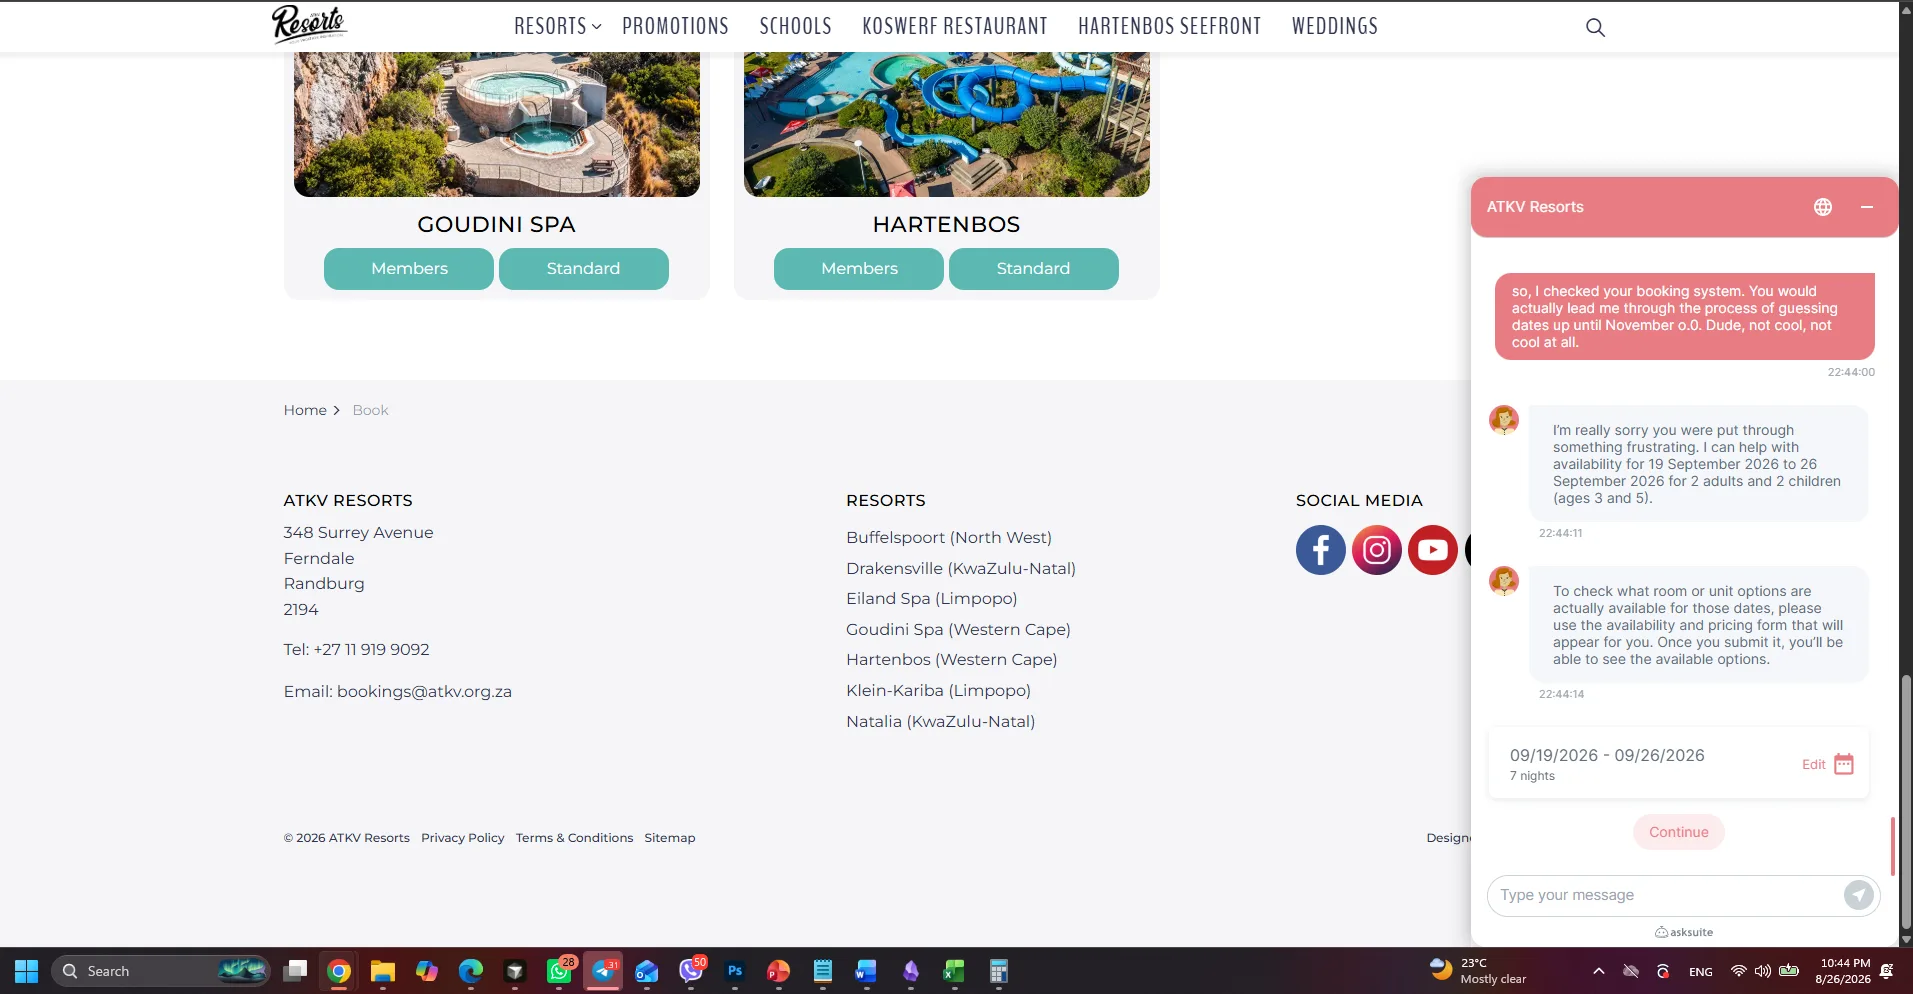Click the Continue button in chat
The width and height of the screenshot is (1913, 994).
click(1679, 832)
